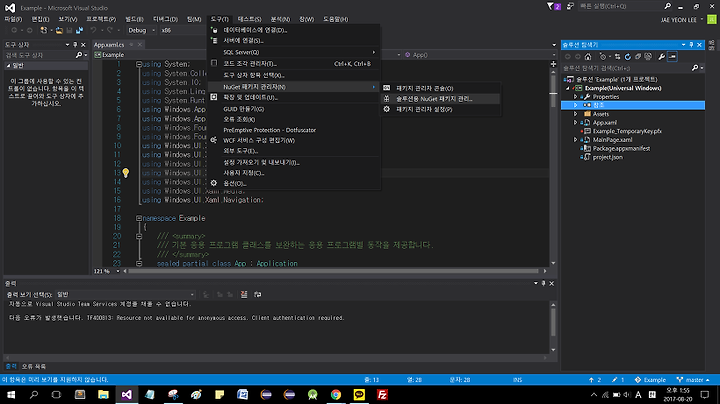This screenshot has height=404, width=720.
Task: Click the pending changes pencil indicator
Action: pyautogui.click(x=618, y=380)
